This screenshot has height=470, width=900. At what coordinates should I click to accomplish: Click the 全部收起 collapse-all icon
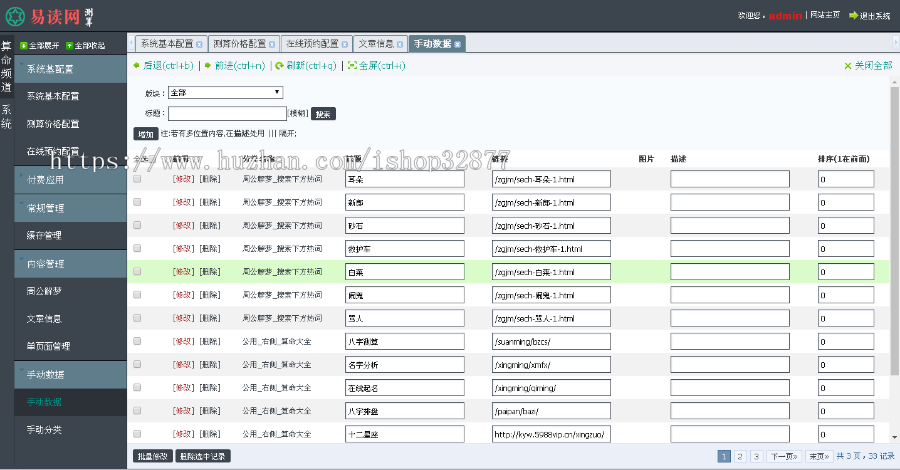(x=69, y=46)
